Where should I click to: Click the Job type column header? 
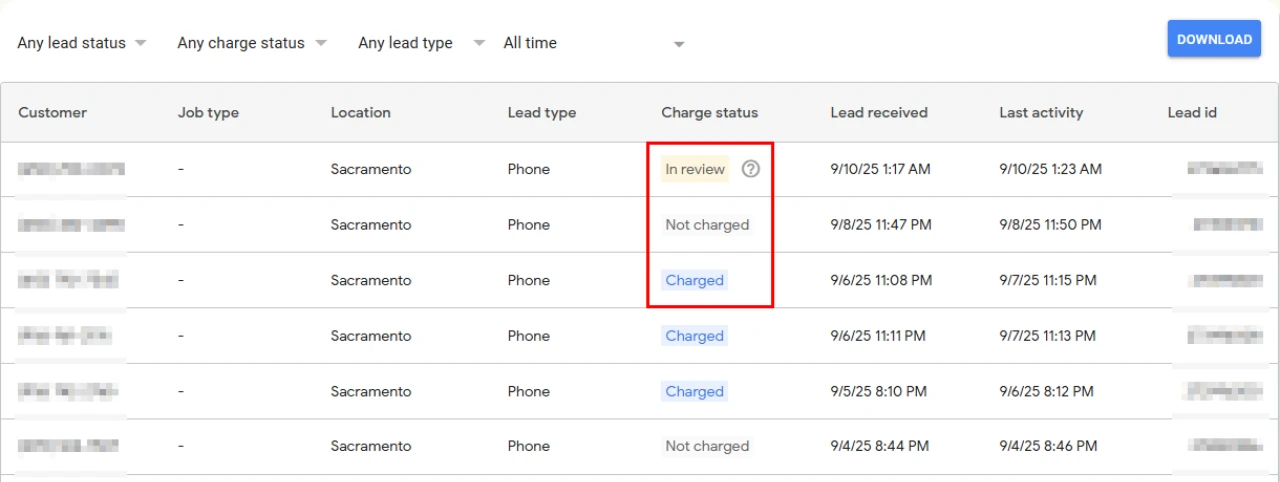pos(208,113)
